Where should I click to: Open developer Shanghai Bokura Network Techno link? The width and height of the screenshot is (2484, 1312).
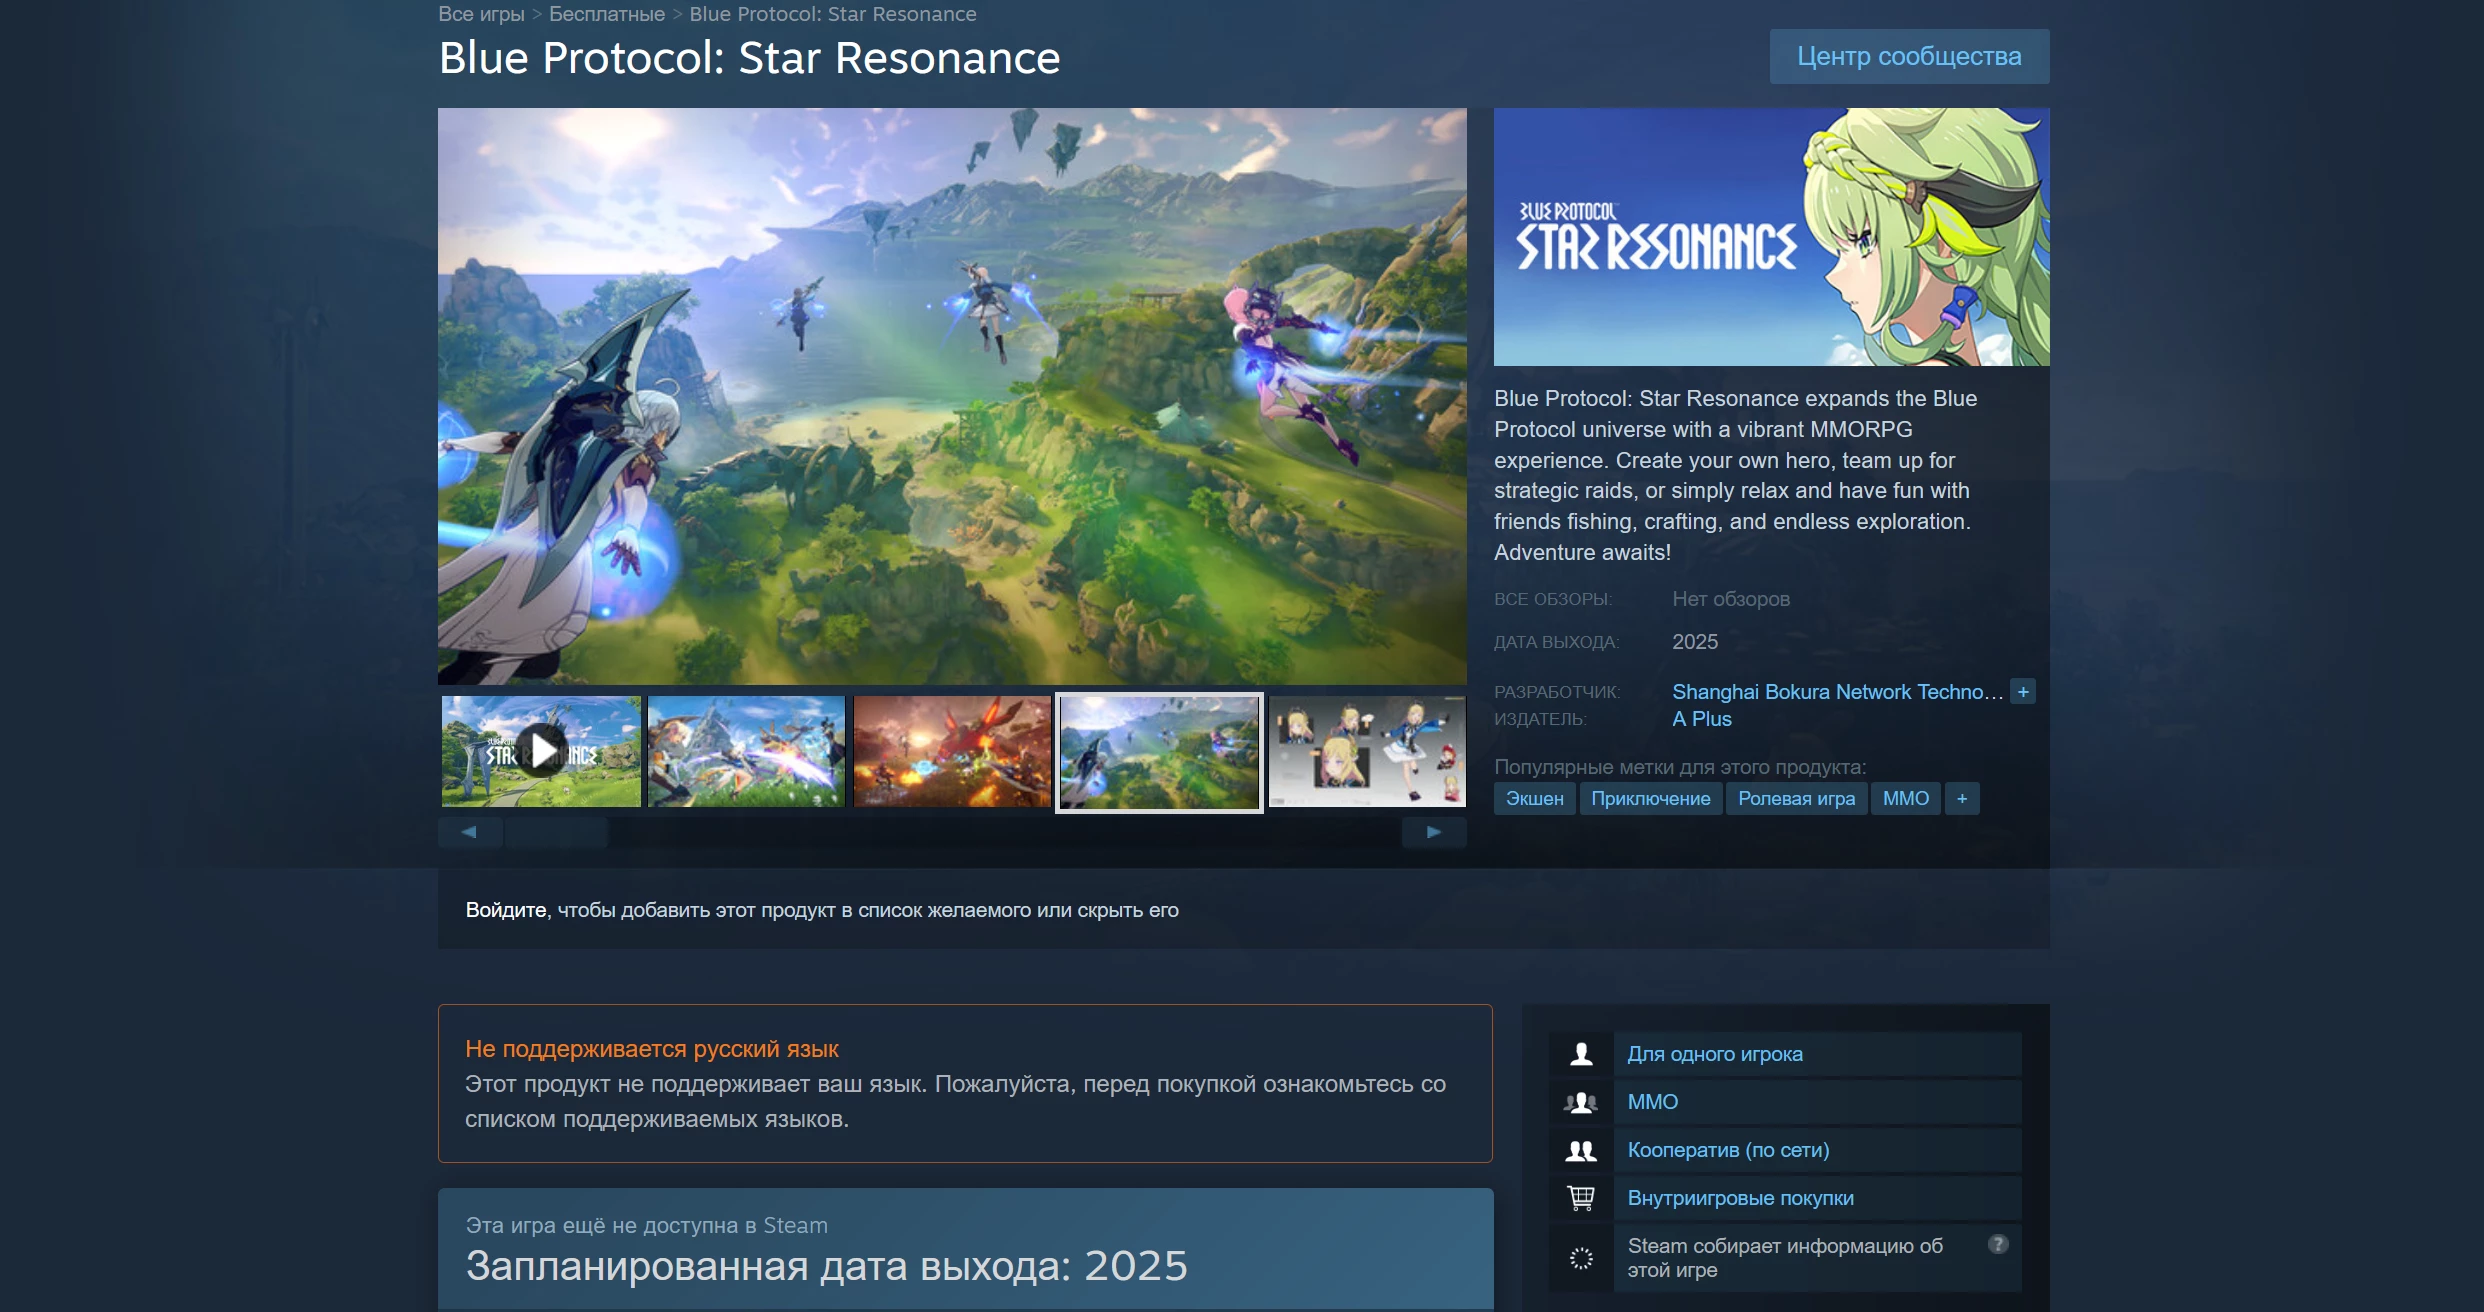(1838, 692)
